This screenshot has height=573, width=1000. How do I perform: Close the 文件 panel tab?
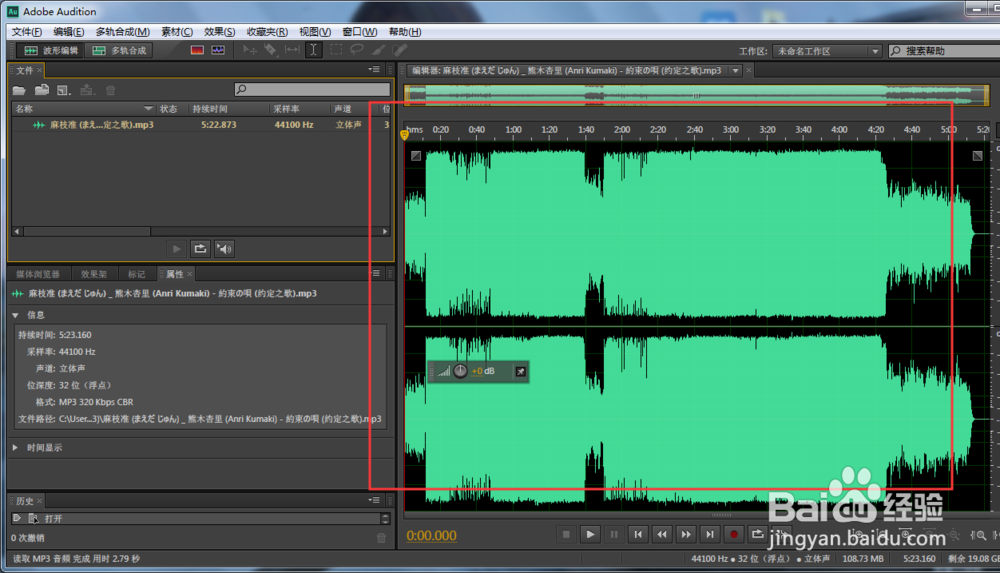[40, 70]
